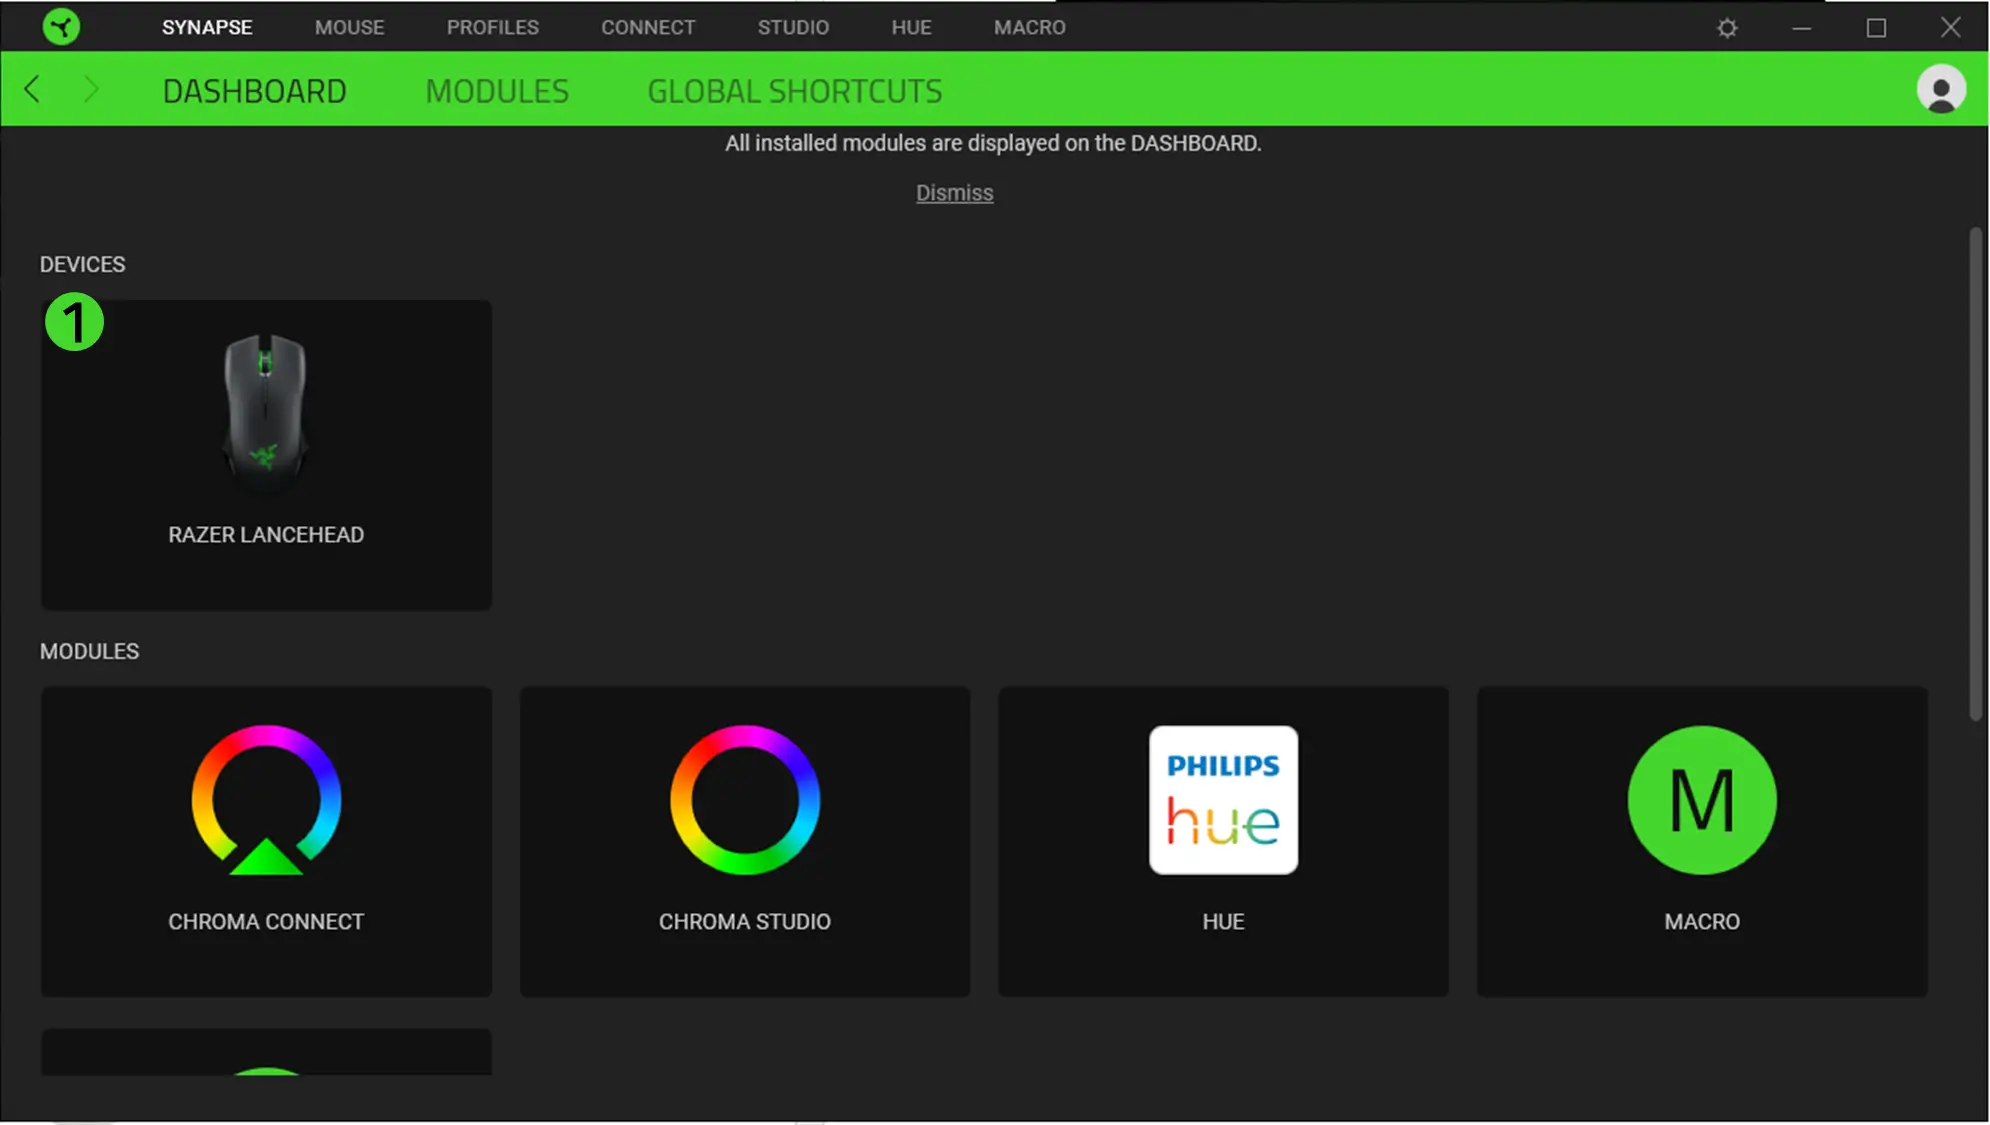Click the back navigation arrow

(x=33, y=90)
